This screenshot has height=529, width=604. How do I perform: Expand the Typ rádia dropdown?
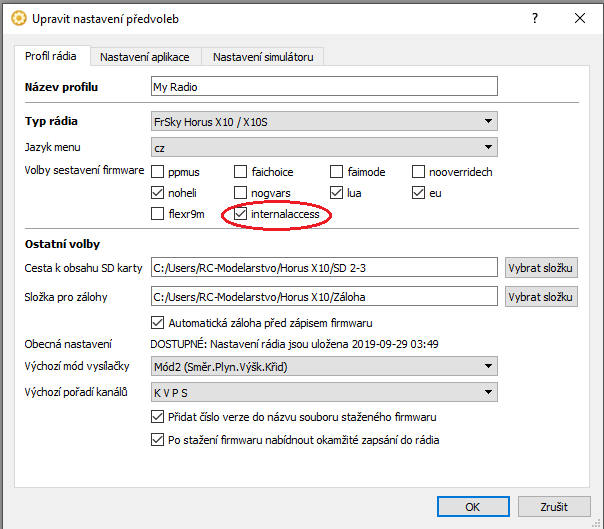click(x=323, y=122)
